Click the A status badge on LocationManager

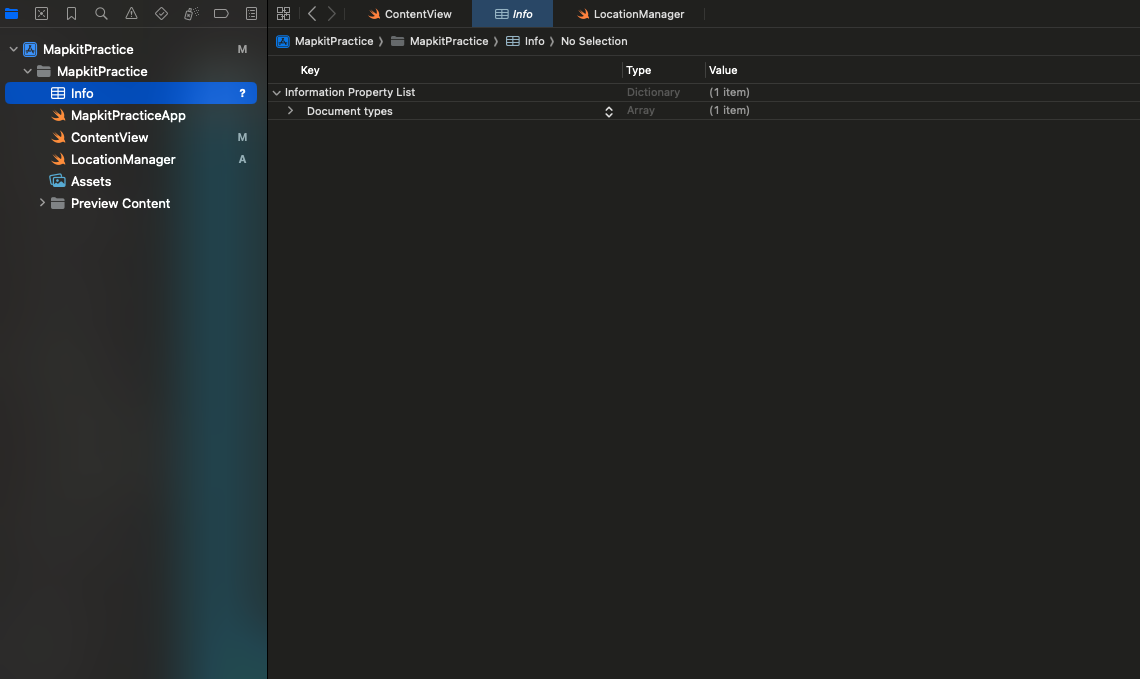point(242,159)
